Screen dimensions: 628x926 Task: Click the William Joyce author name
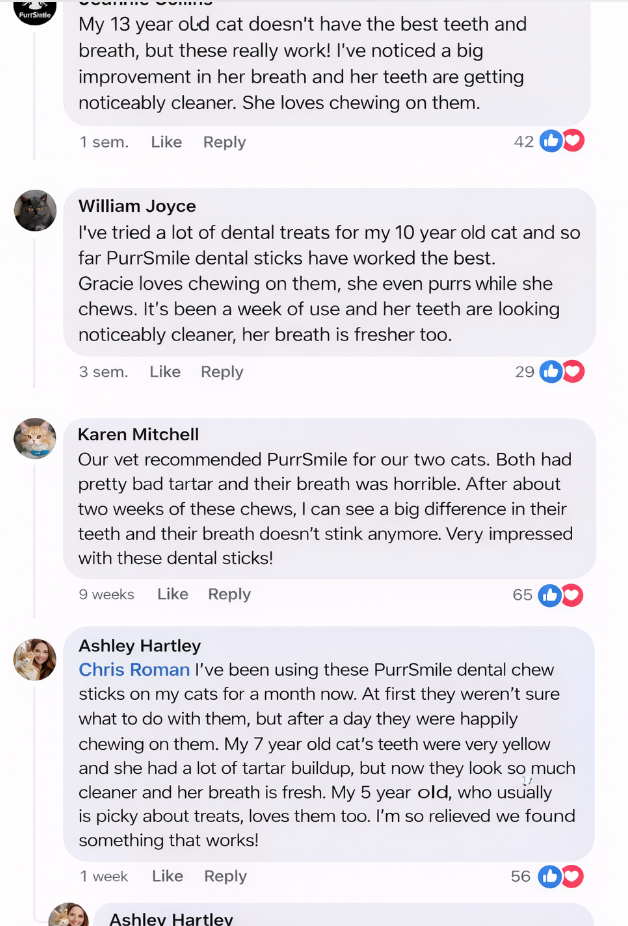137,206
